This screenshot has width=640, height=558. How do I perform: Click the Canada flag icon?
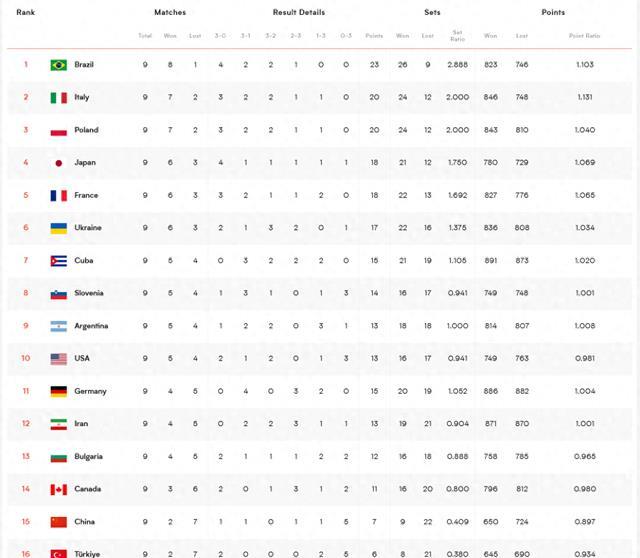click(x=59, y=489)
